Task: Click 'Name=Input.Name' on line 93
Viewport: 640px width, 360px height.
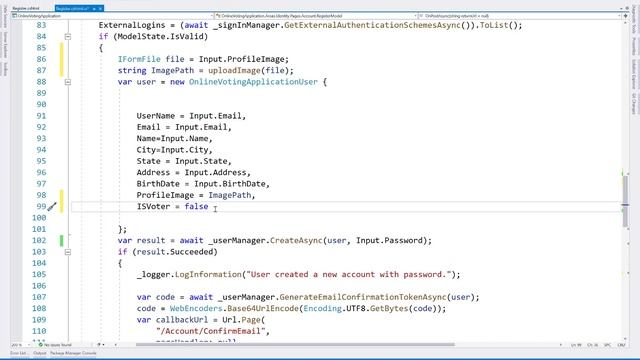Action: coord(173,138)
